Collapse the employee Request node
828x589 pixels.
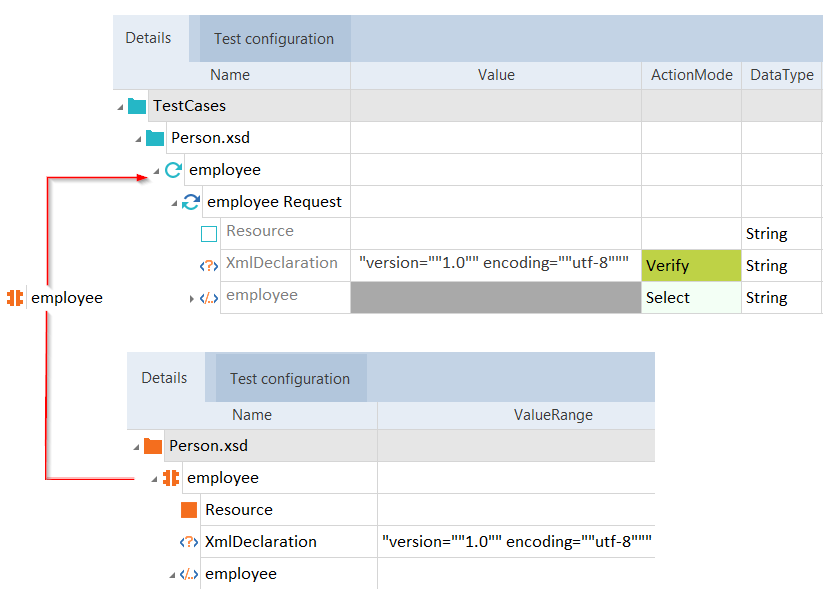[174, 203]
